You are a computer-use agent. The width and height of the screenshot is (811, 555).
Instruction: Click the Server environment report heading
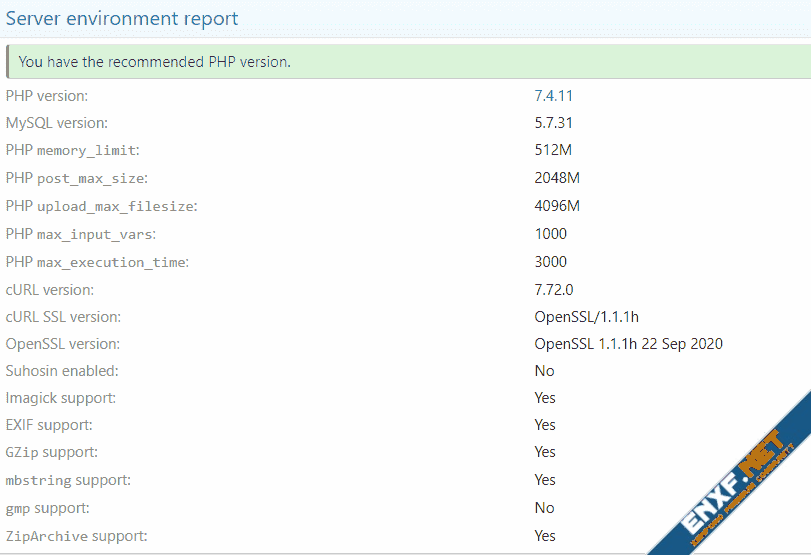click(122, 18)
